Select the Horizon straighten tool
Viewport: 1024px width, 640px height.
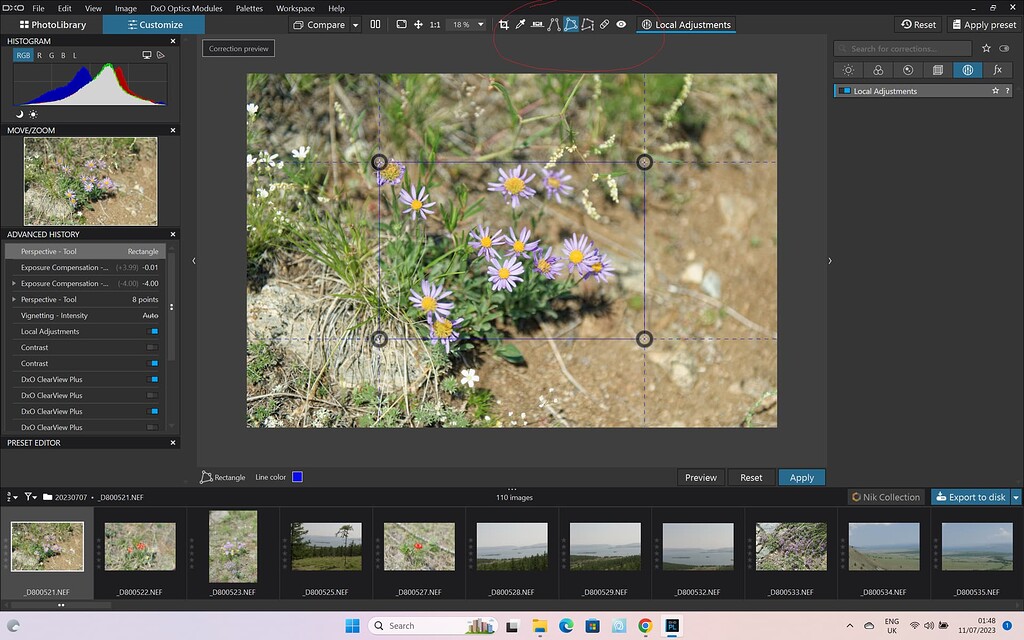coord(537,24)
